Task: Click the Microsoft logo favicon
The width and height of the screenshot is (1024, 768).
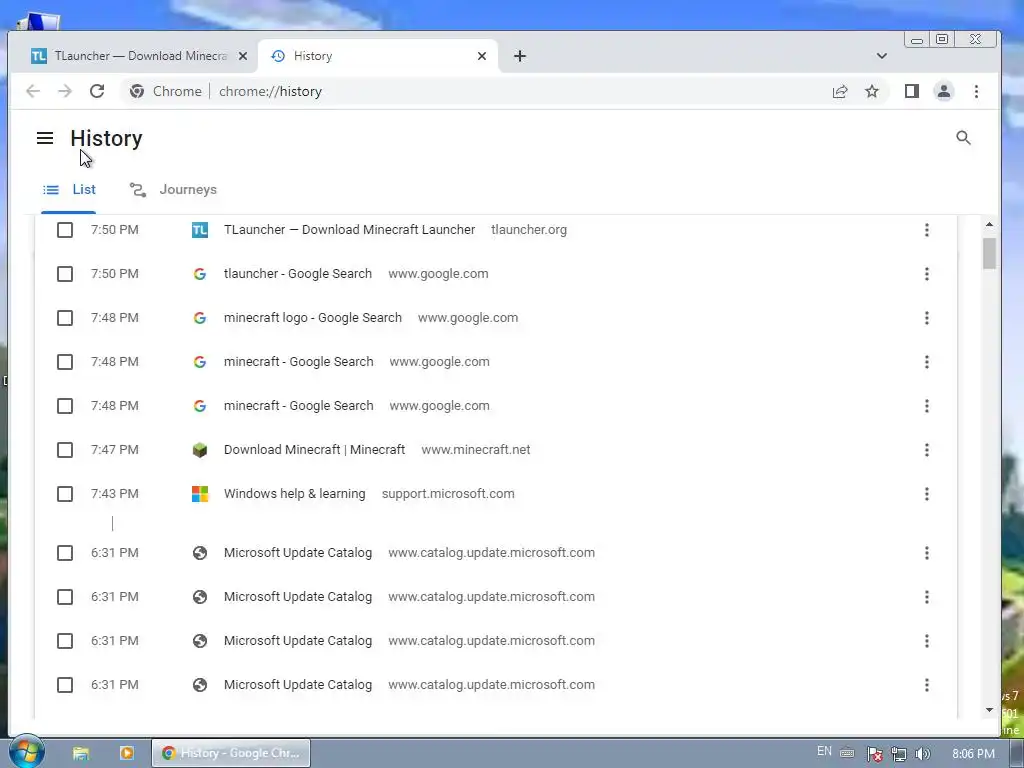Action: click(x=200, y=494)
